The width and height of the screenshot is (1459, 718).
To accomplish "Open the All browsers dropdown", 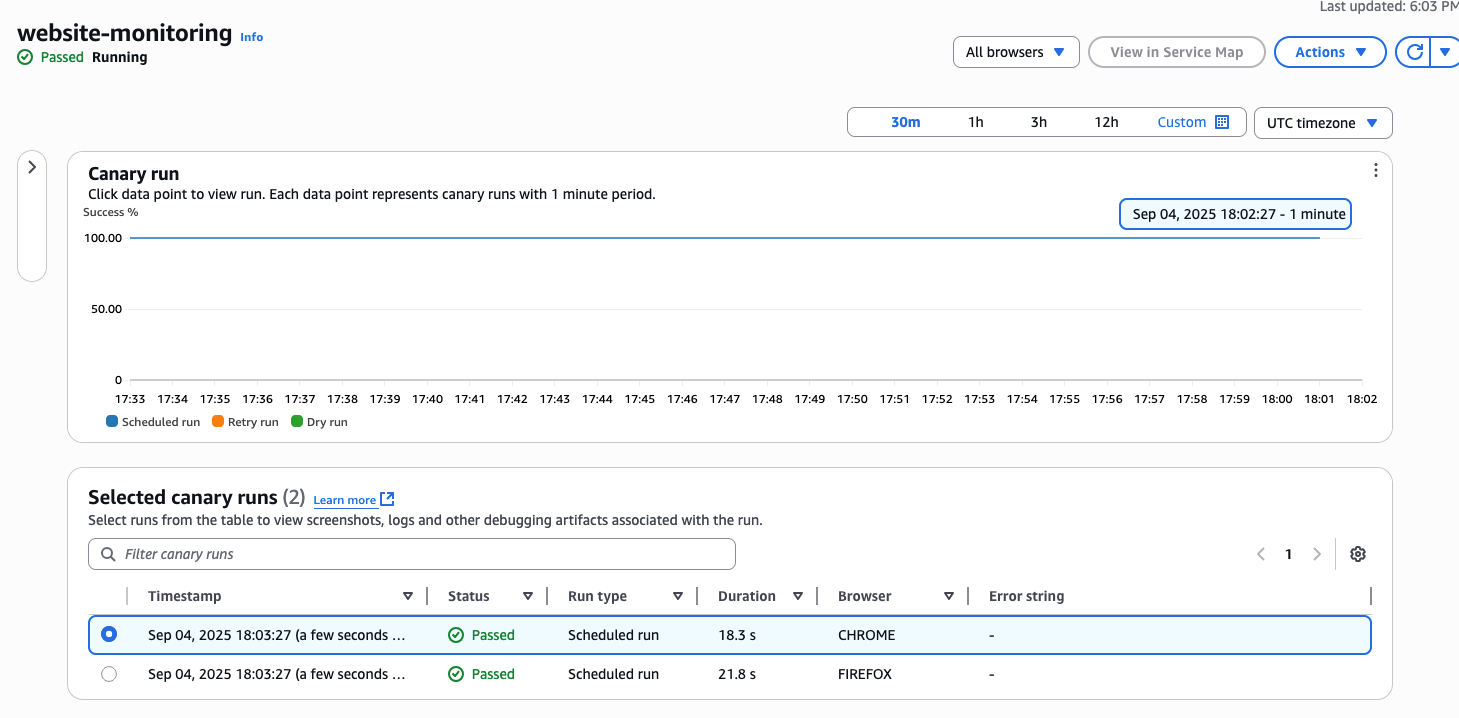I will (1015, 52).
